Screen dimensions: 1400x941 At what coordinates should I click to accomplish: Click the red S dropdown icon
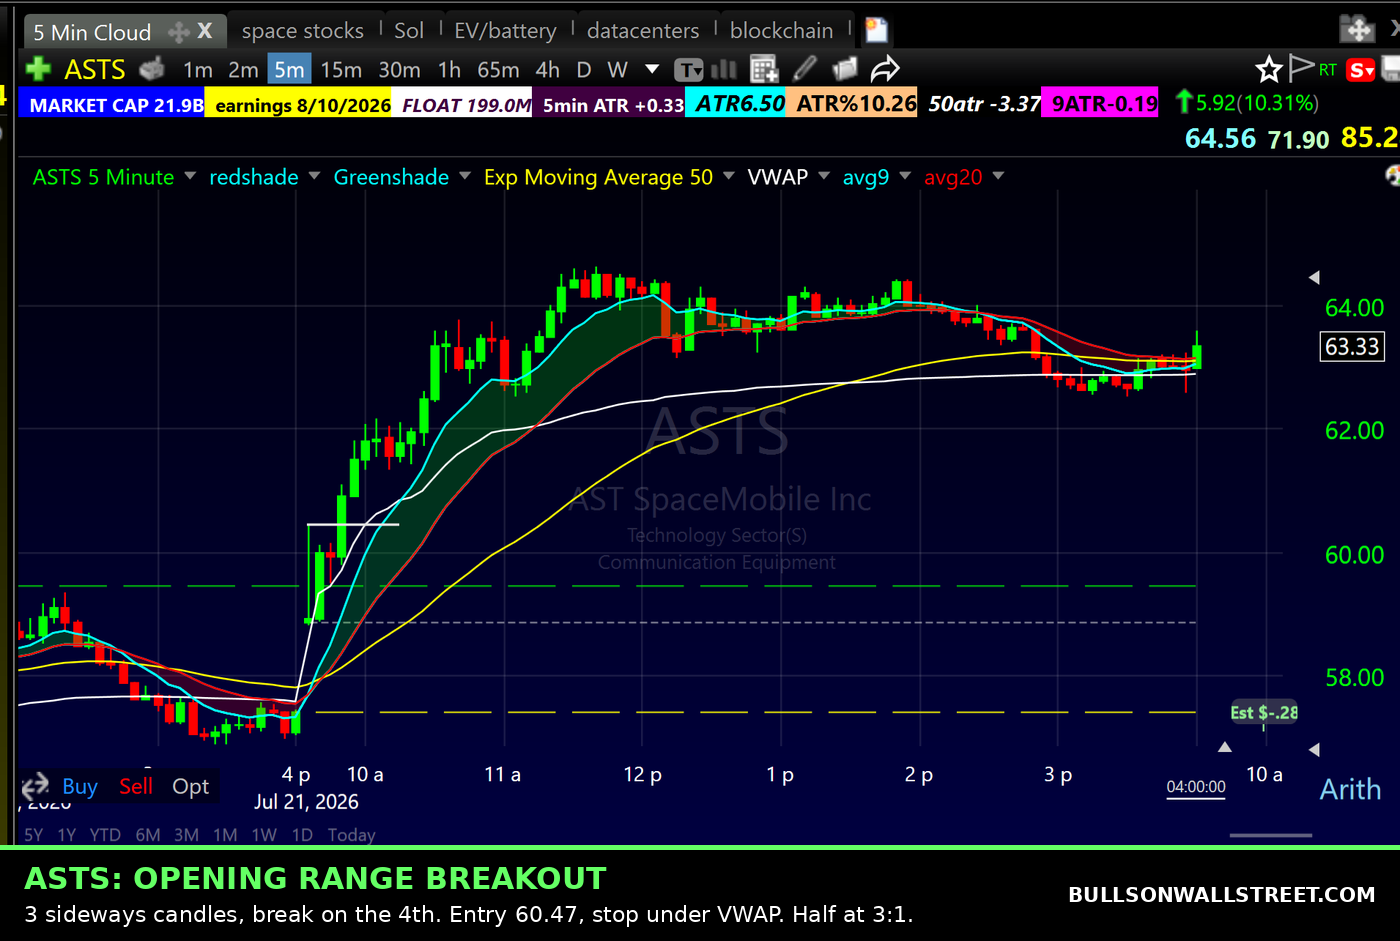click(x=1361, y=70)
